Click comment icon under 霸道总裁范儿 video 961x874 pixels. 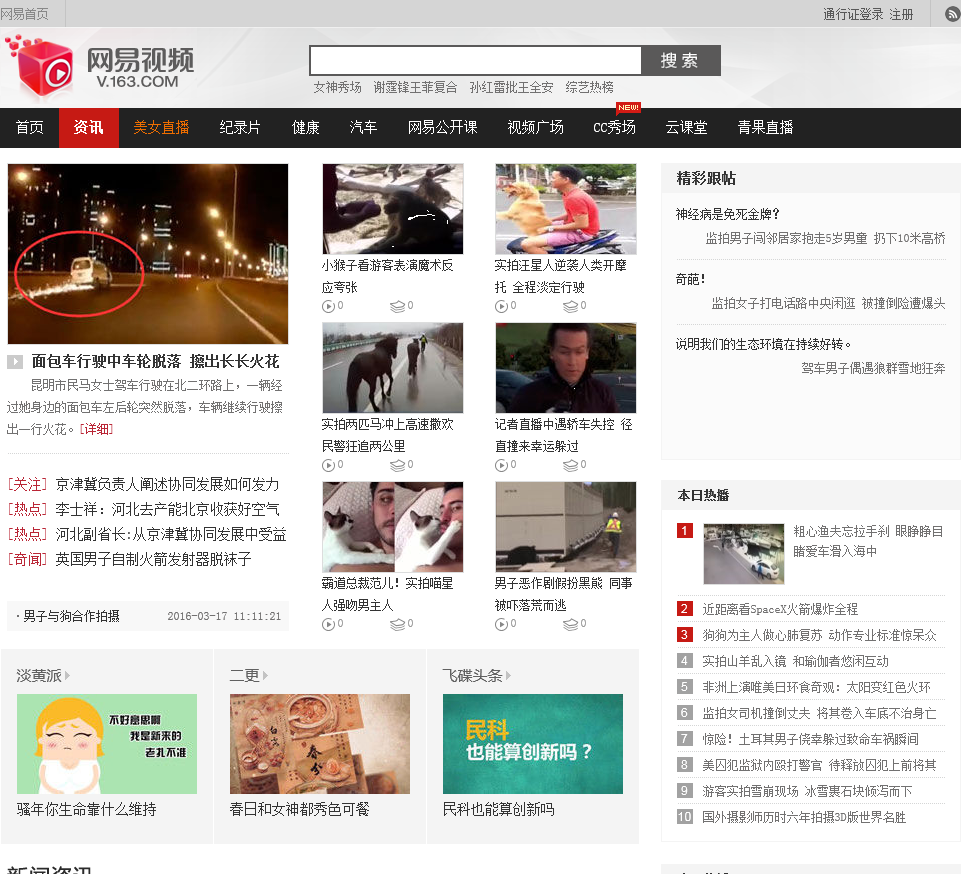[x=397, y=624]
